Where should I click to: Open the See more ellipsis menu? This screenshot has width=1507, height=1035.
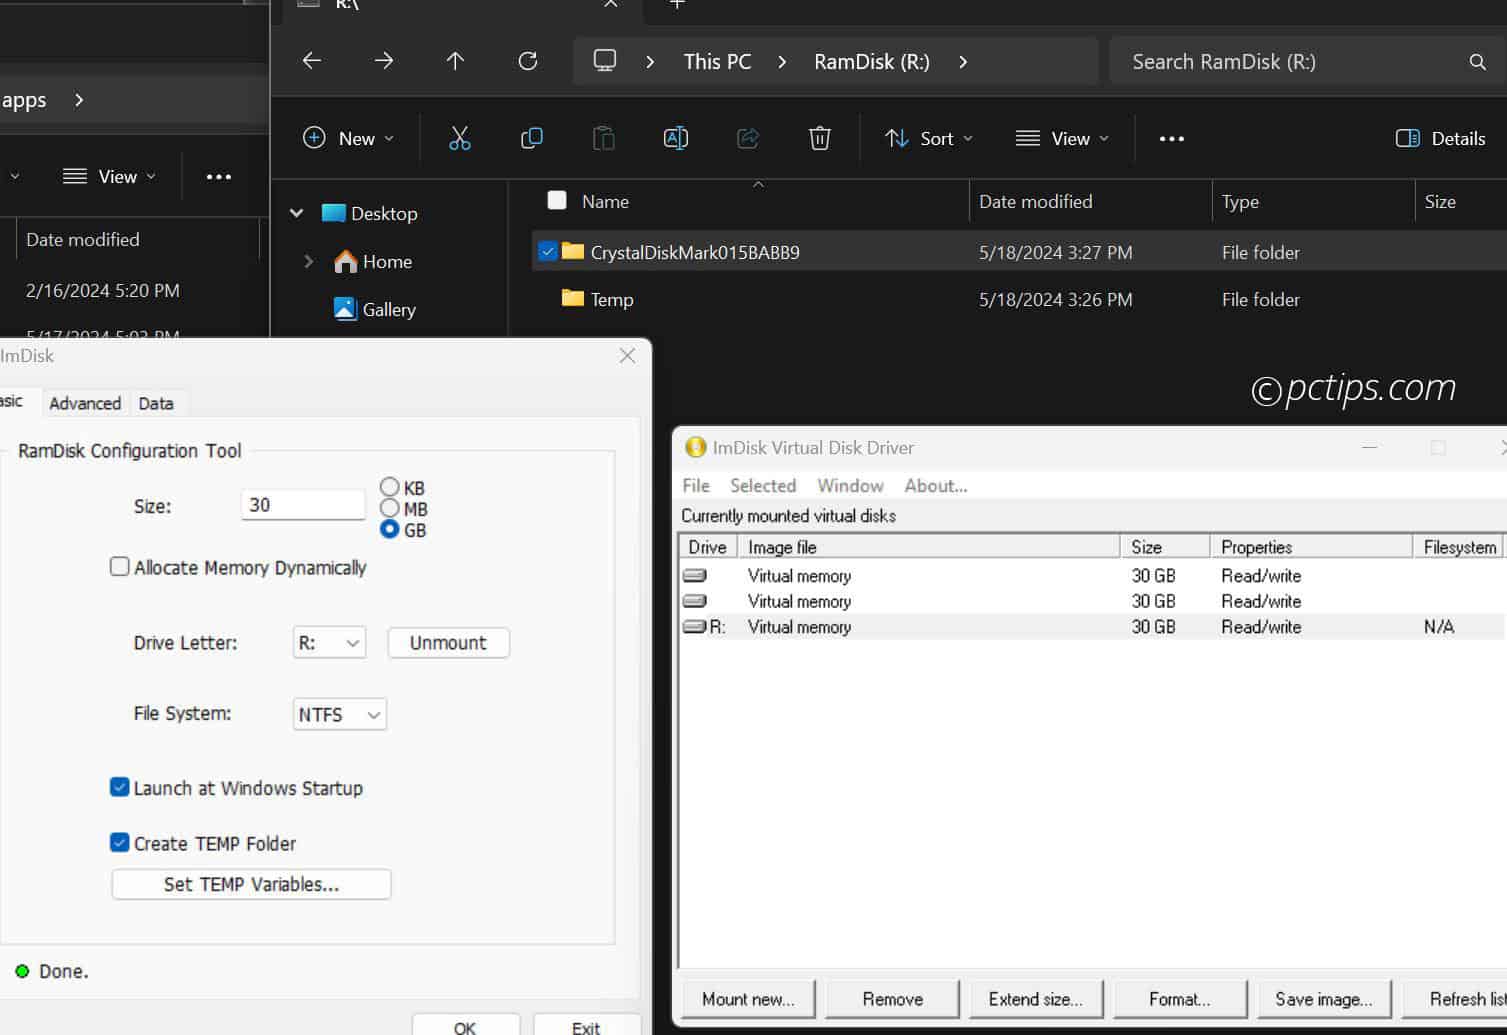1171,139
